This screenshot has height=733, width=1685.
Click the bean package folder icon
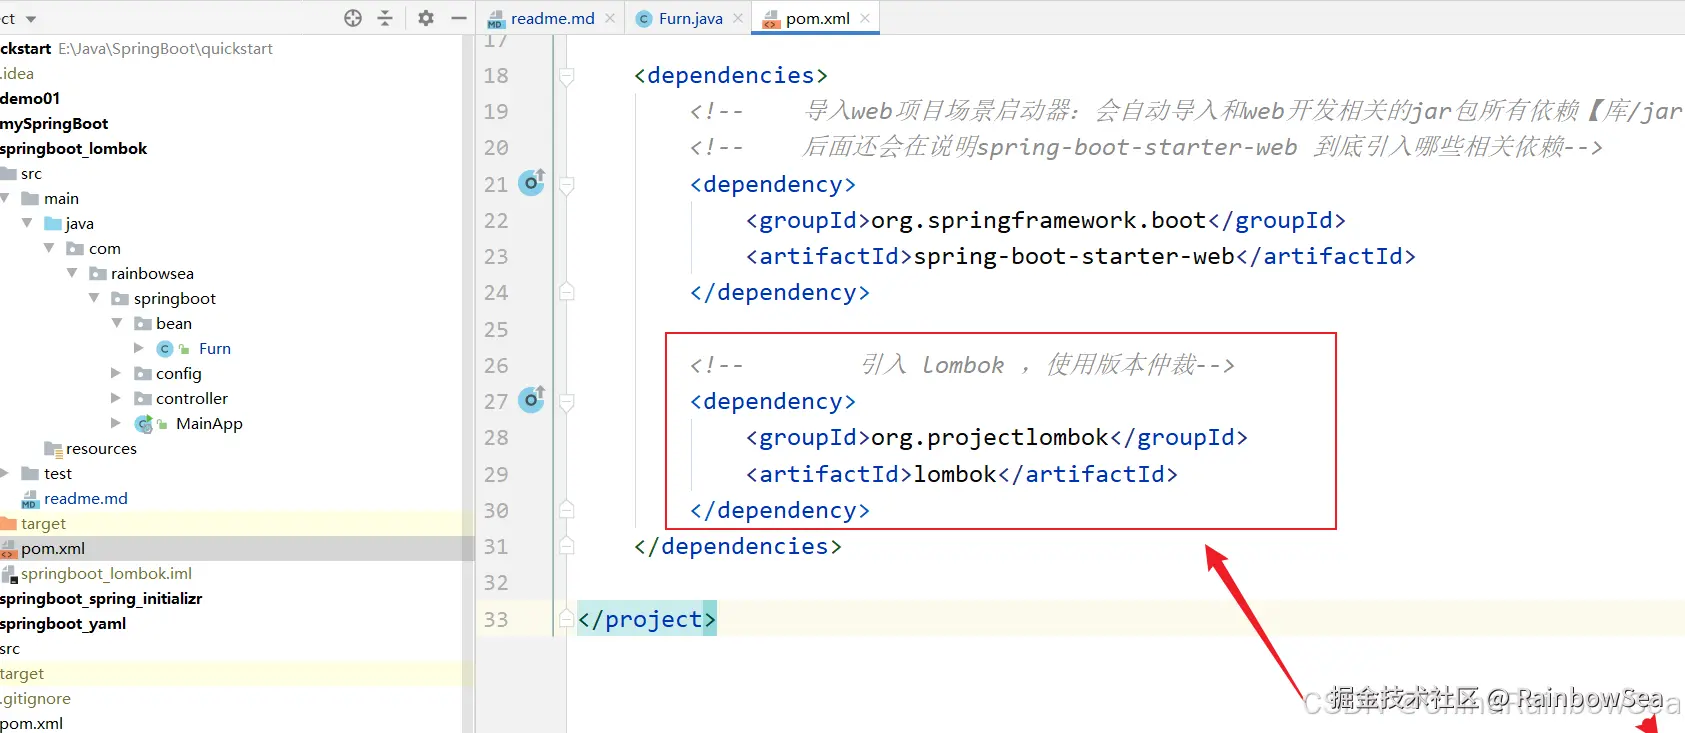tap(143, 323)
